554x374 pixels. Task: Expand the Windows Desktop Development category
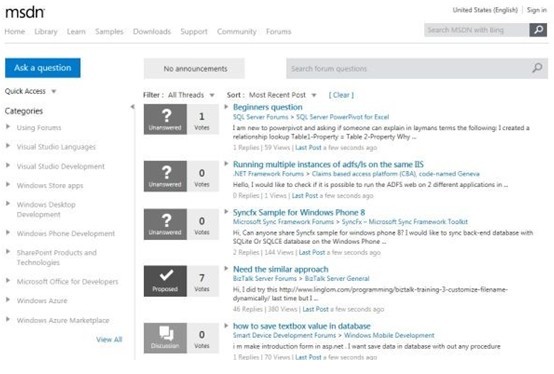click(x=8, y=203)
